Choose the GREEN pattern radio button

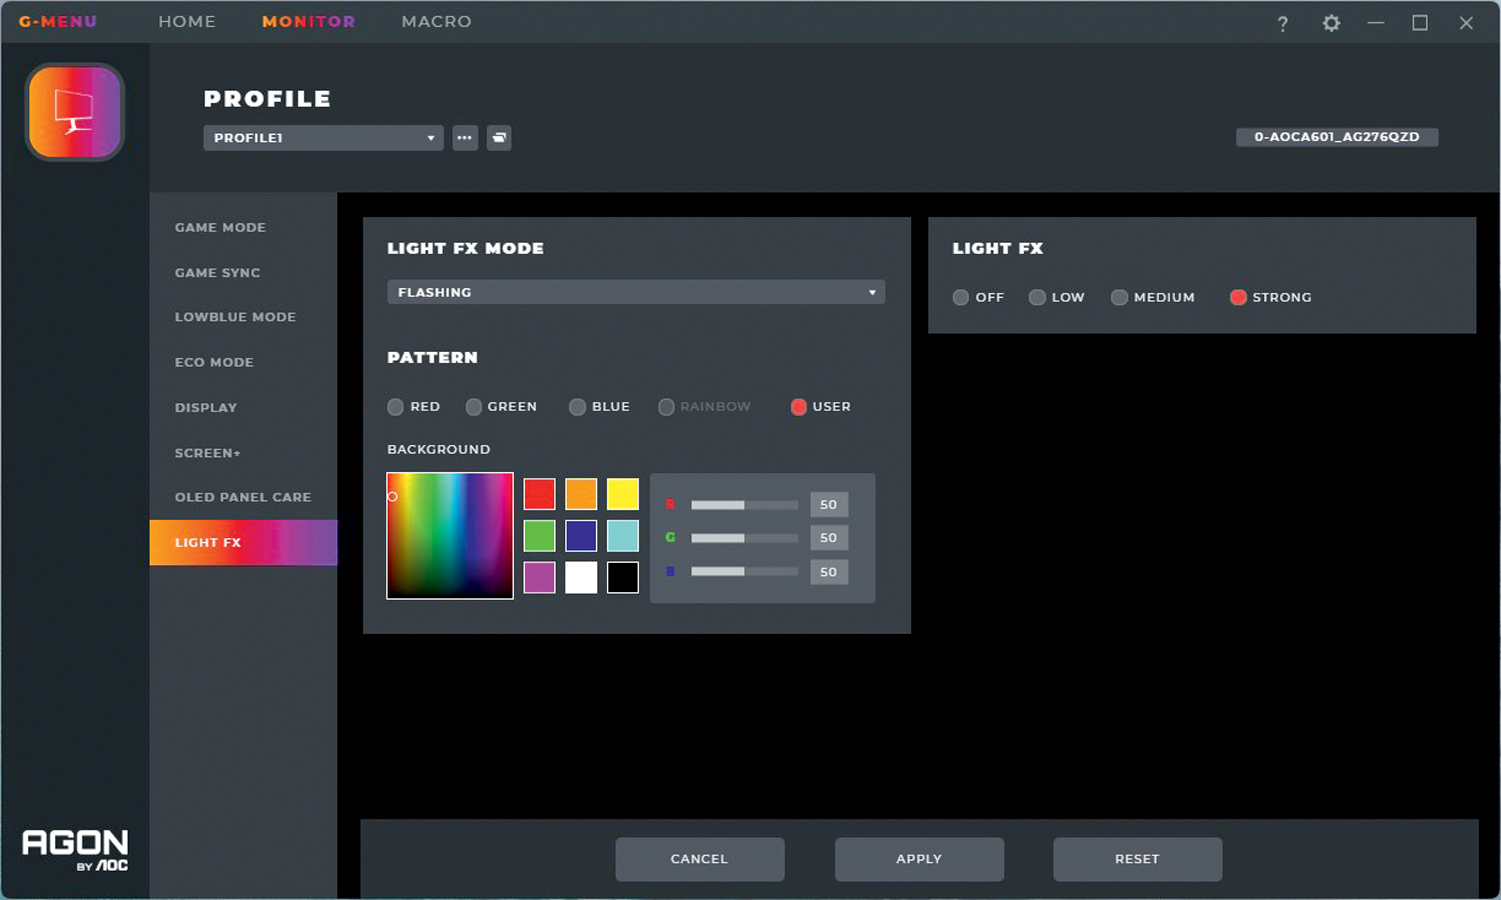pos(474,407)
